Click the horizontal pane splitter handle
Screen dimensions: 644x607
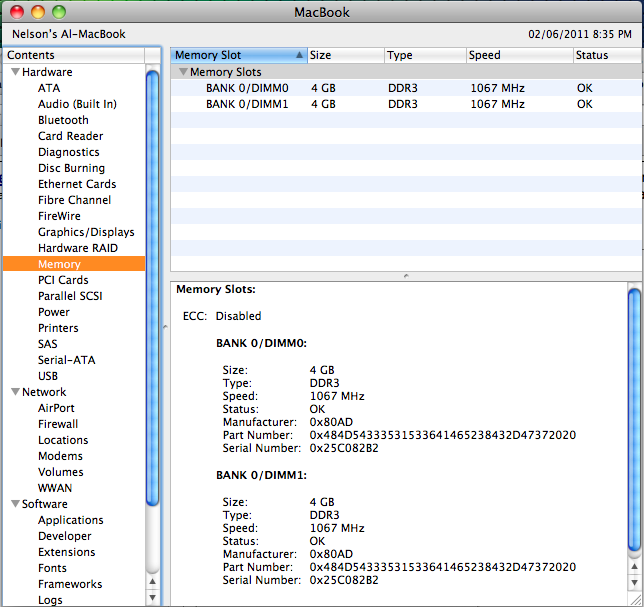pyautogui.click(x=406, y=276)
